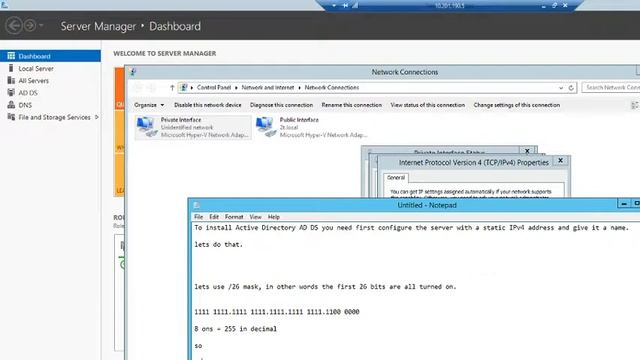
Task: Change settings of this connection
Action: pos(517,105)
